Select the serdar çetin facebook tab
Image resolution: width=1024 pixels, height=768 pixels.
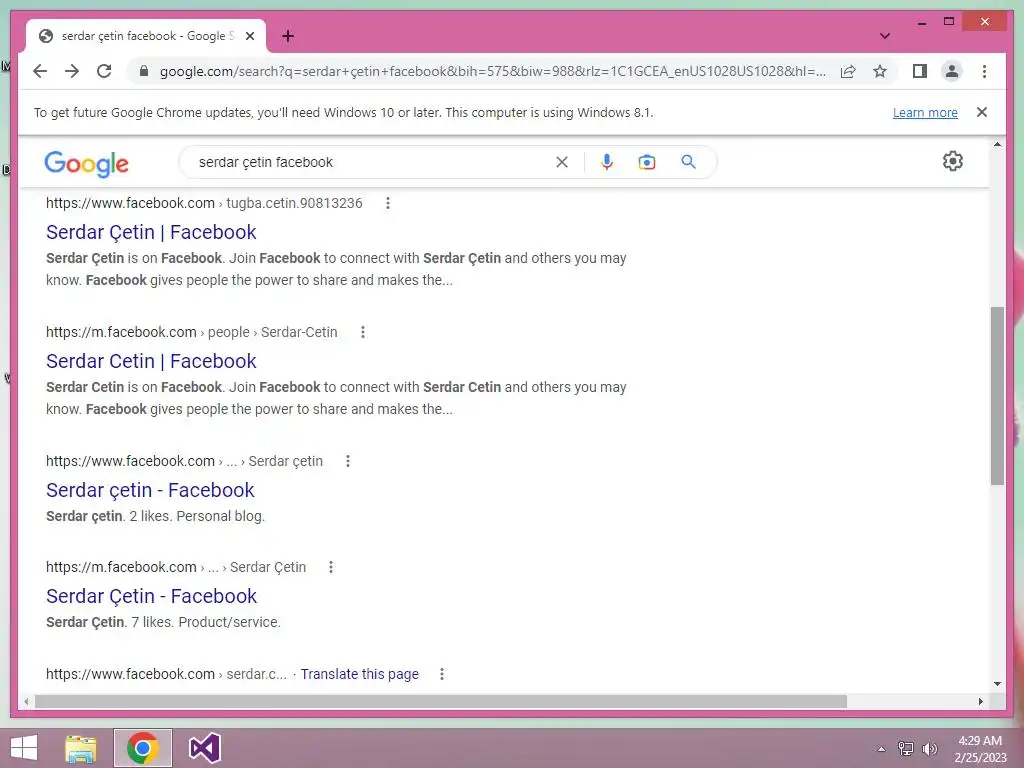point(145,37)
